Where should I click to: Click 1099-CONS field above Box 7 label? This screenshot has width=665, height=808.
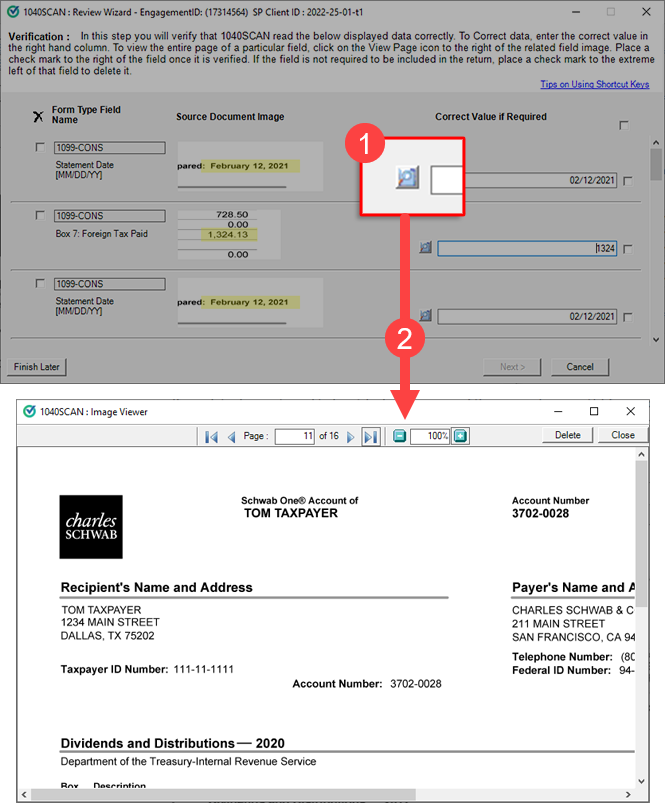(x=110, y=216)
